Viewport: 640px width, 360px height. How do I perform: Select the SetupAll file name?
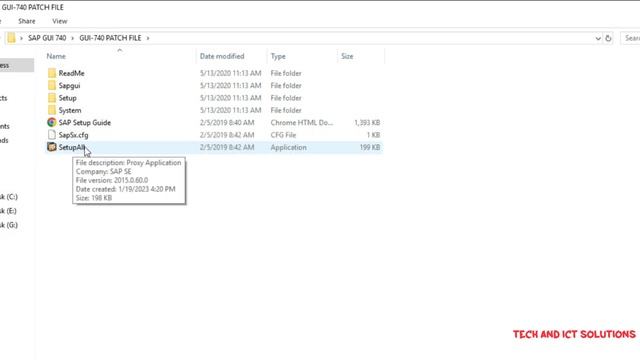[72, 147]
